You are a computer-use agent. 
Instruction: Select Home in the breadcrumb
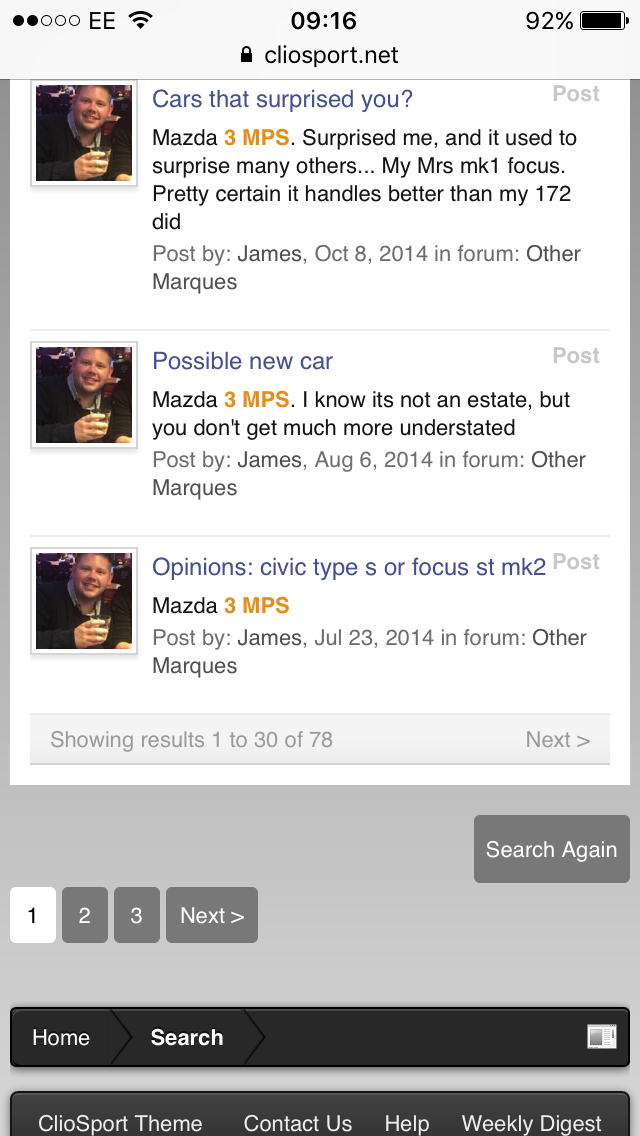pyautogui.click(x=61, y=1037)
